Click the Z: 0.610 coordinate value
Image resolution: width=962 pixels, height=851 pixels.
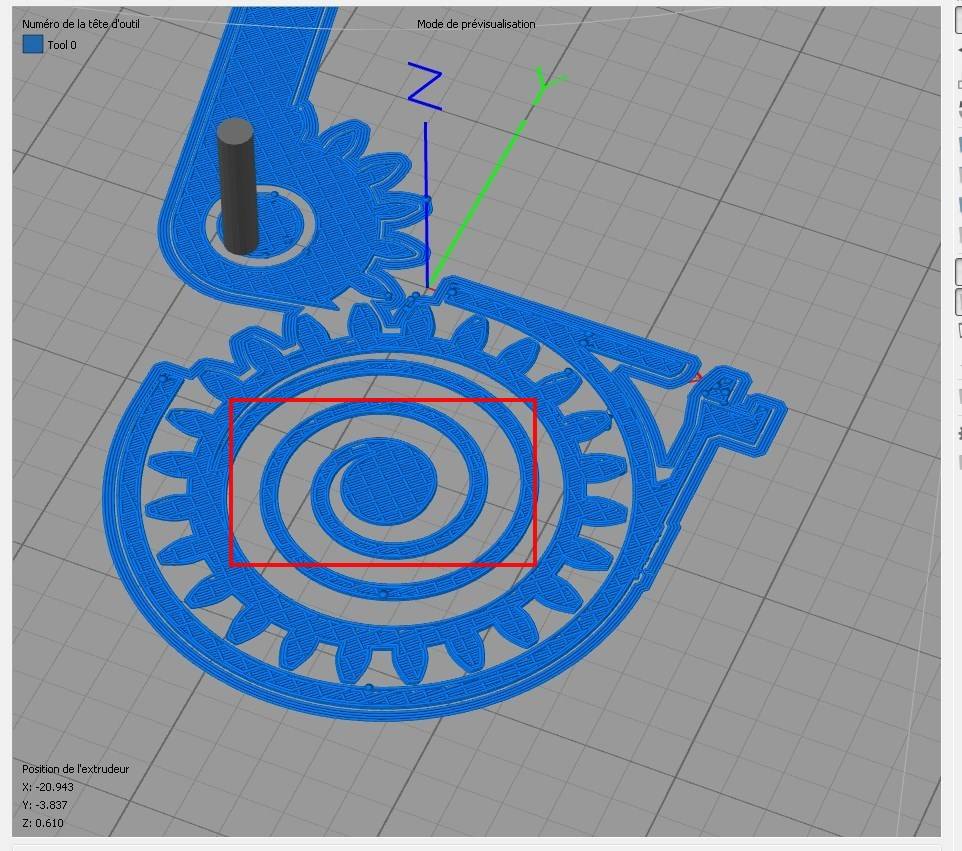[43, 823]
